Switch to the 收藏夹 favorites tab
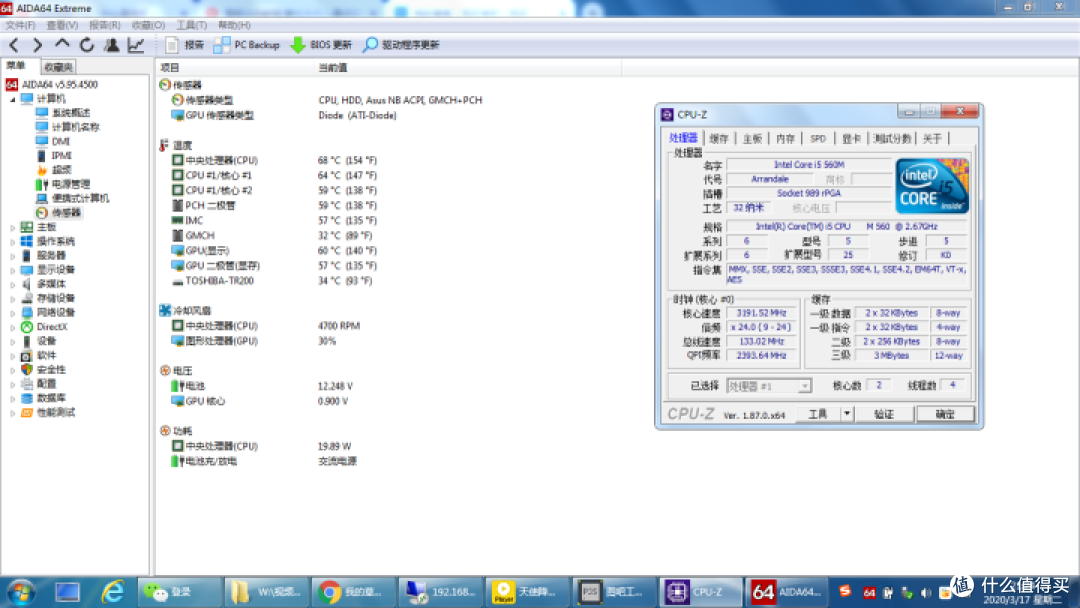1080x608 pixels. [x=58, y=67]
